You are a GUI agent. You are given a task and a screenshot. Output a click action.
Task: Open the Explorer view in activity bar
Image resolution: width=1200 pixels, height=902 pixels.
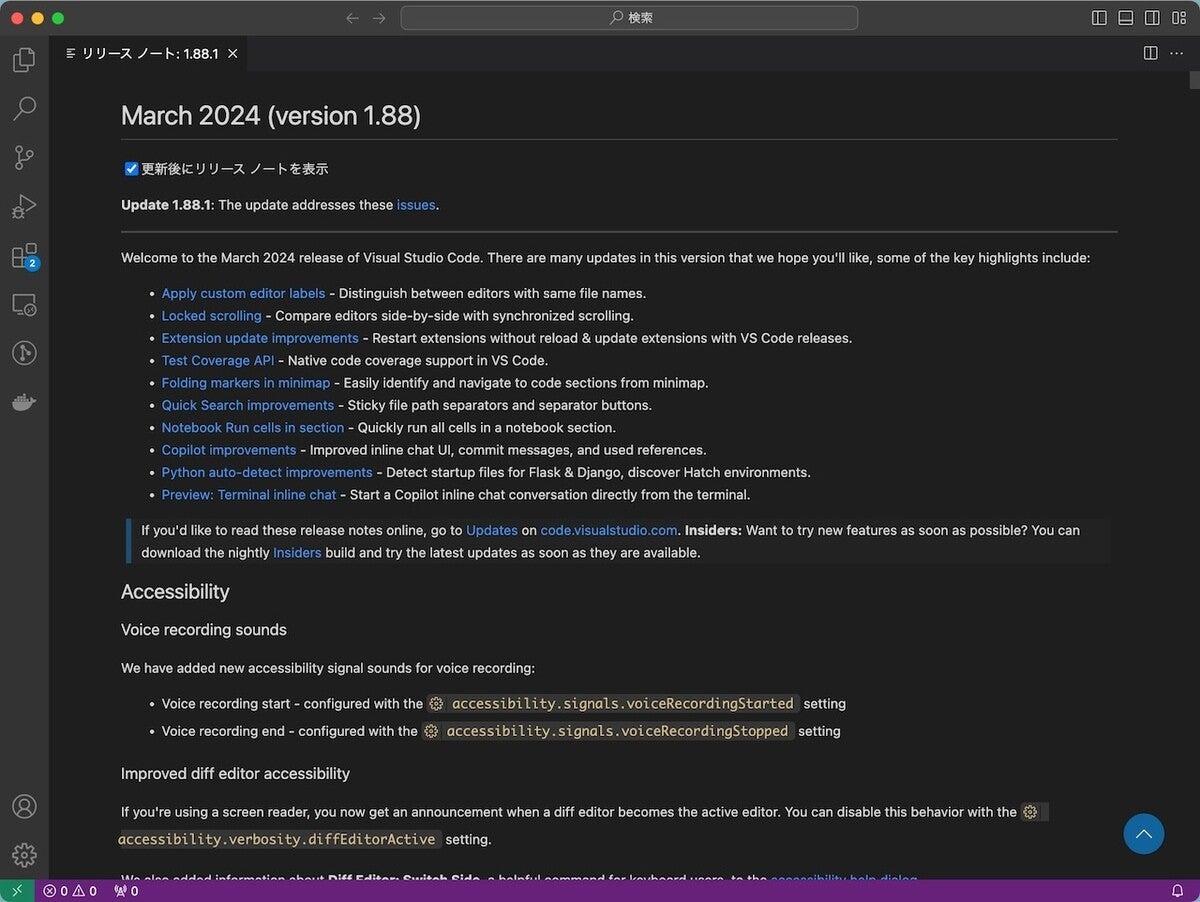(x=24, y=61)
